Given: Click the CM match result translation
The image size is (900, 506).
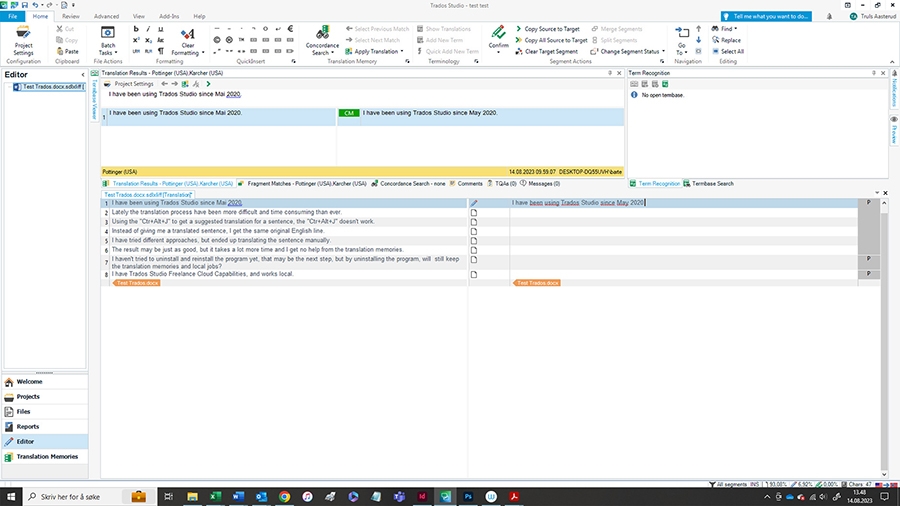Looking at the screenshot, I should (x=430, y=113).
